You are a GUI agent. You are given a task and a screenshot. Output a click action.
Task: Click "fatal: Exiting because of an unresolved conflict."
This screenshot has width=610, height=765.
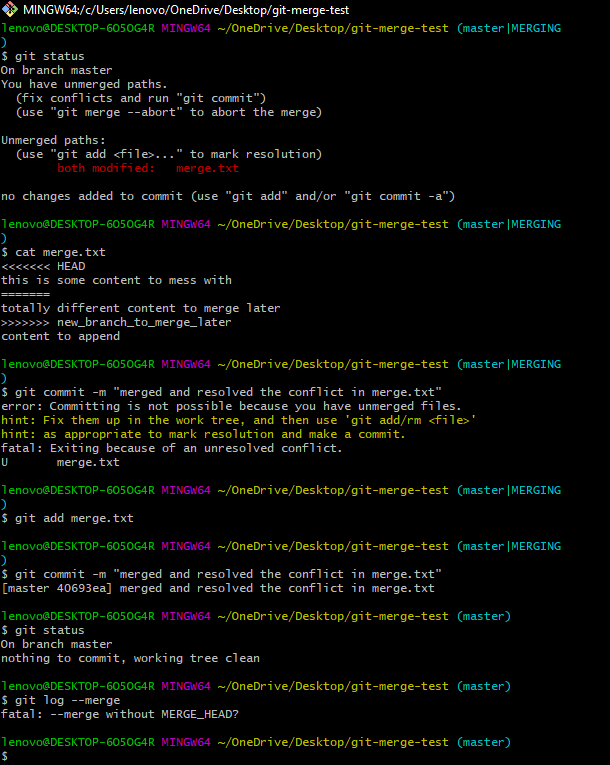[x=172, y=448]
